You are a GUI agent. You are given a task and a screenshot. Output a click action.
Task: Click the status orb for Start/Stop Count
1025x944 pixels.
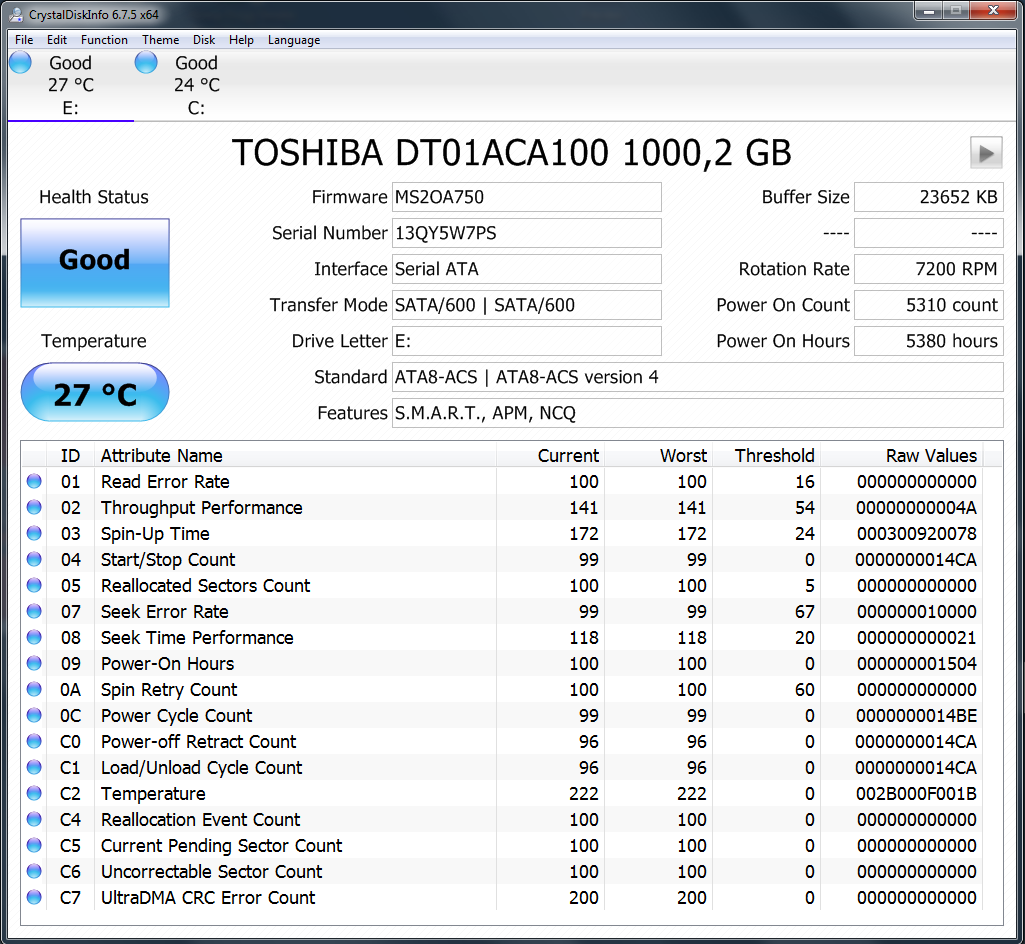pyautogui.click(x=34, y=559)
